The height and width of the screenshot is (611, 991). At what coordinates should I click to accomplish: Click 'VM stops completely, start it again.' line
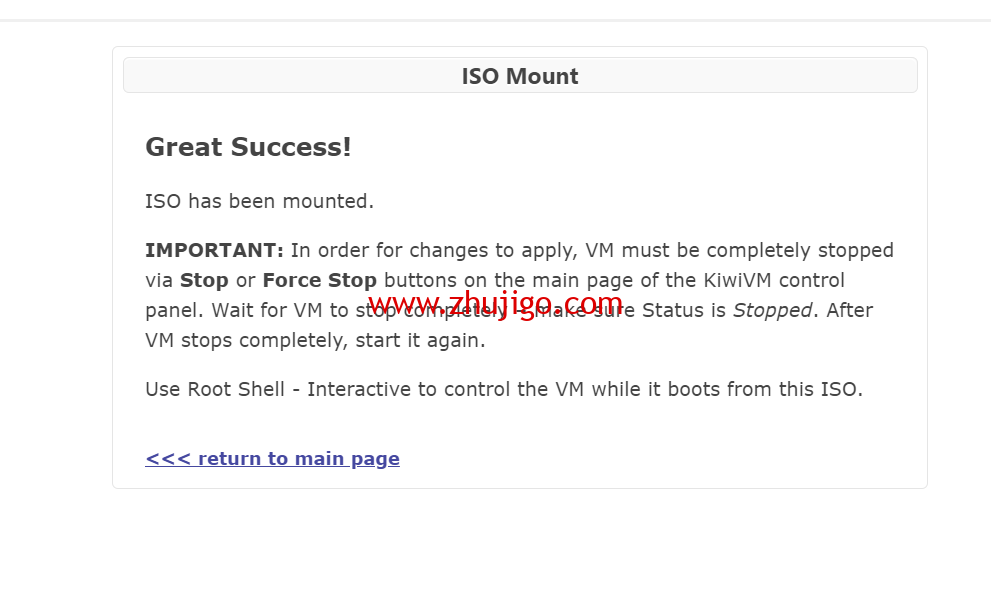click(315, 341)
